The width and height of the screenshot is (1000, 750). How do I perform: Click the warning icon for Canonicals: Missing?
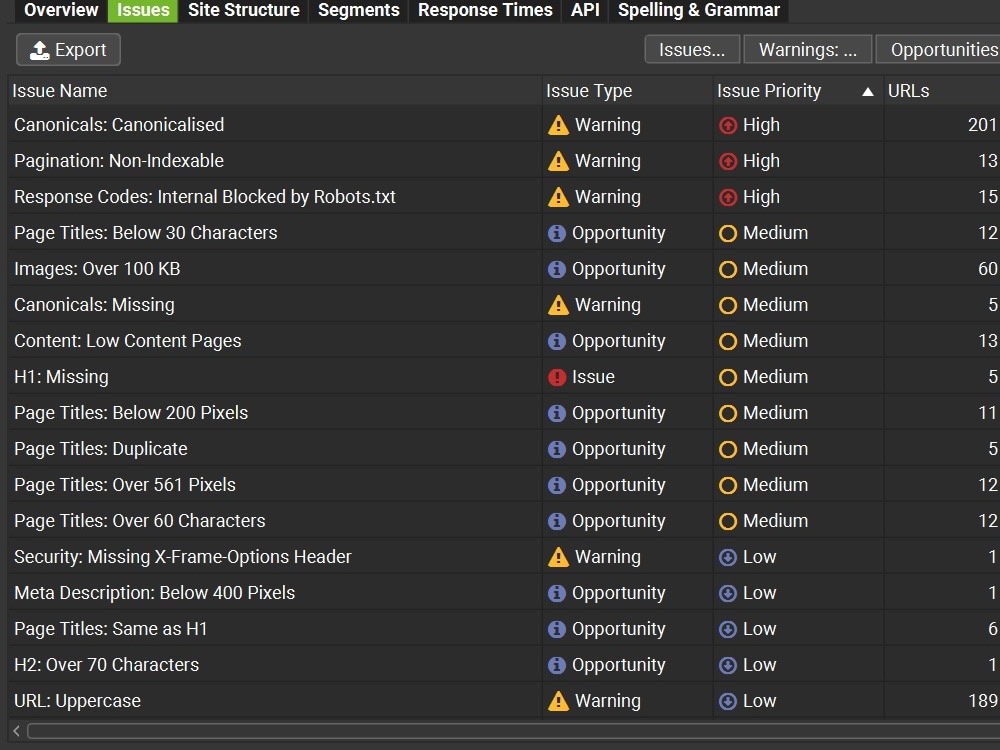(558, 305)
